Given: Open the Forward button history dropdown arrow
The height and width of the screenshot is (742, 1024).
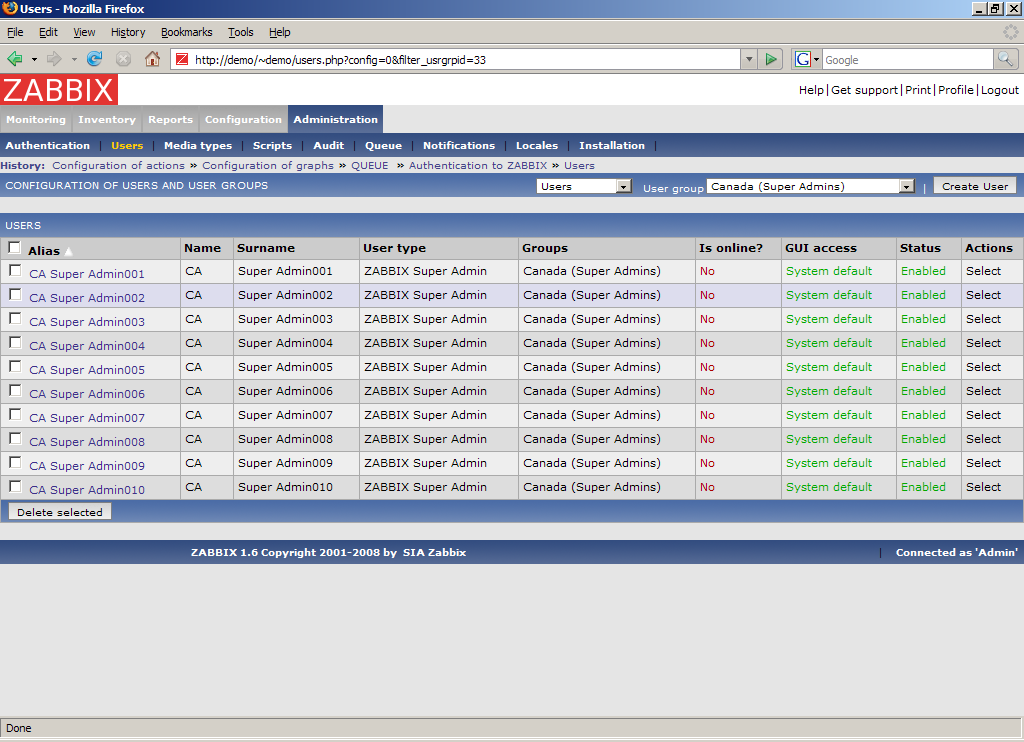Looking at the screenshot, I should 74,59.
